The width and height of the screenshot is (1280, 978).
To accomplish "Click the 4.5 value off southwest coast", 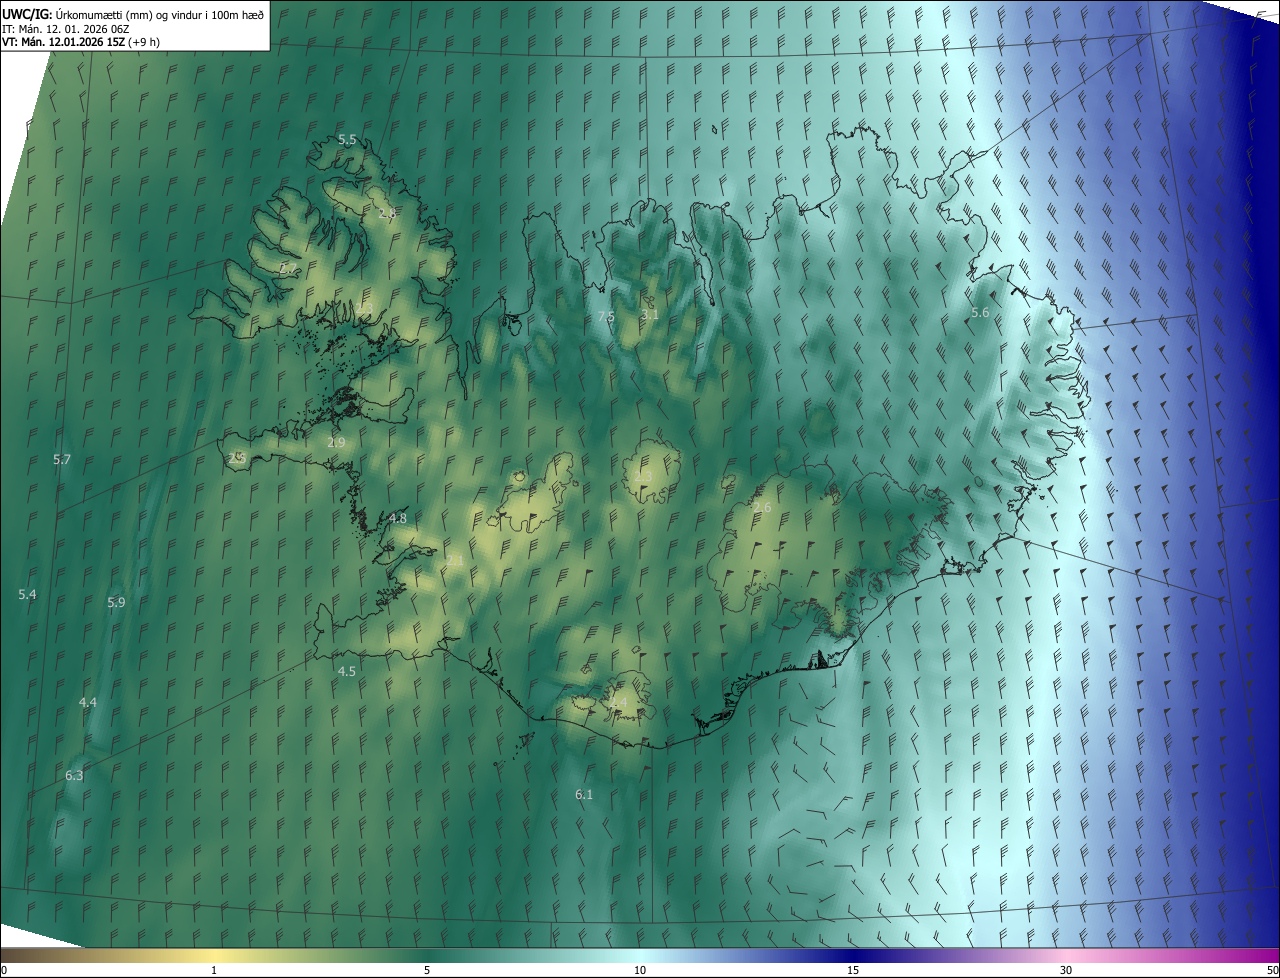I will pos(347,671).
